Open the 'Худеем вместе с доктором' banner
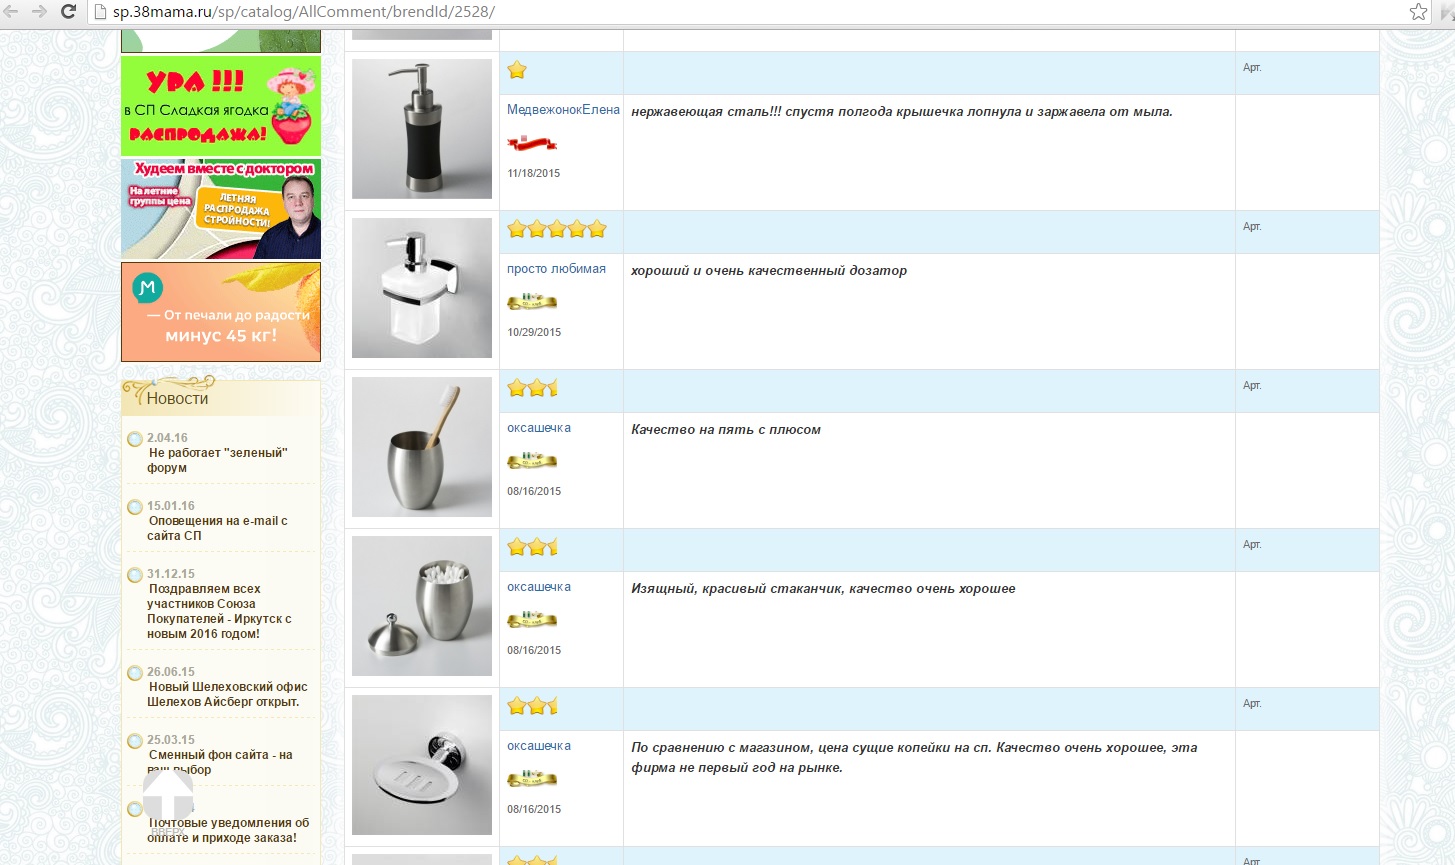The width and height of the screenshot is (1455, 865). pyautogui.click(x=221, y=209)
